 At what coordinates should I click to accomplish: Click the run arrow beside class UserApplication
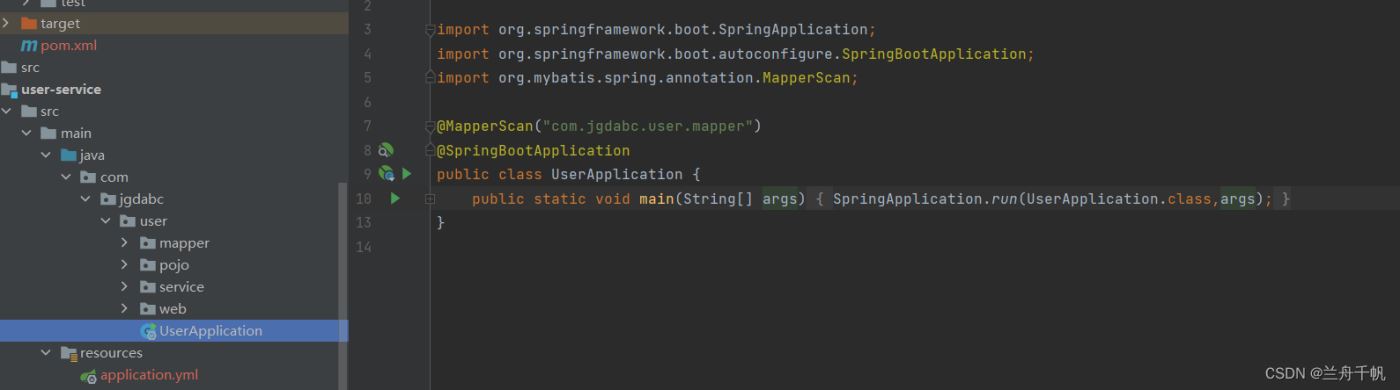pyautogui.click(x=407, y=174)
